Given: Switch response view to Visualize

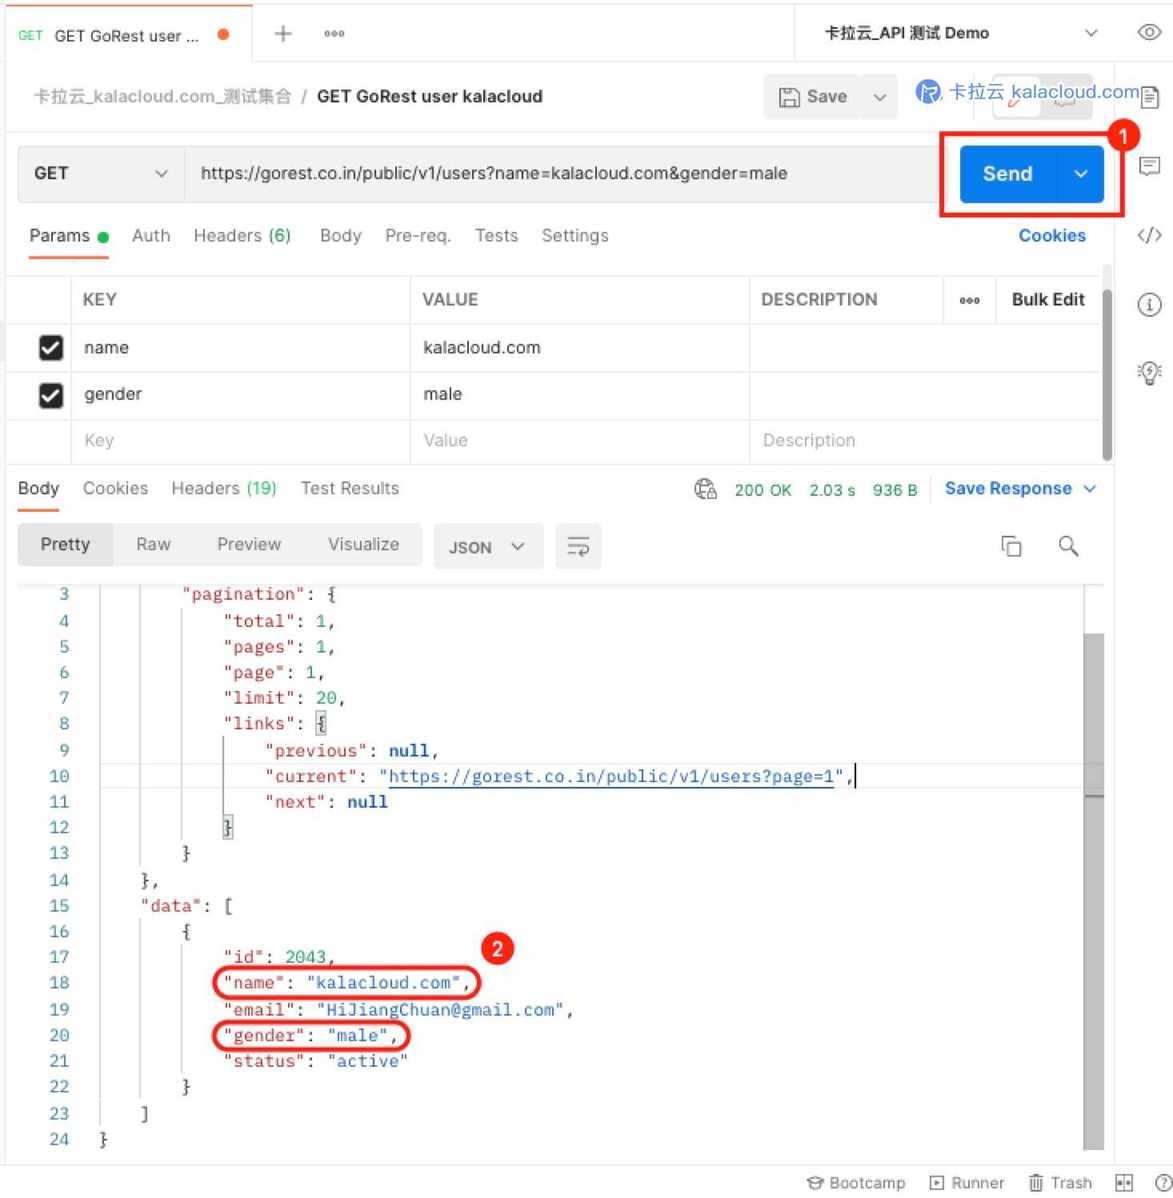Looking at the screenshot, I should [363, 545].
